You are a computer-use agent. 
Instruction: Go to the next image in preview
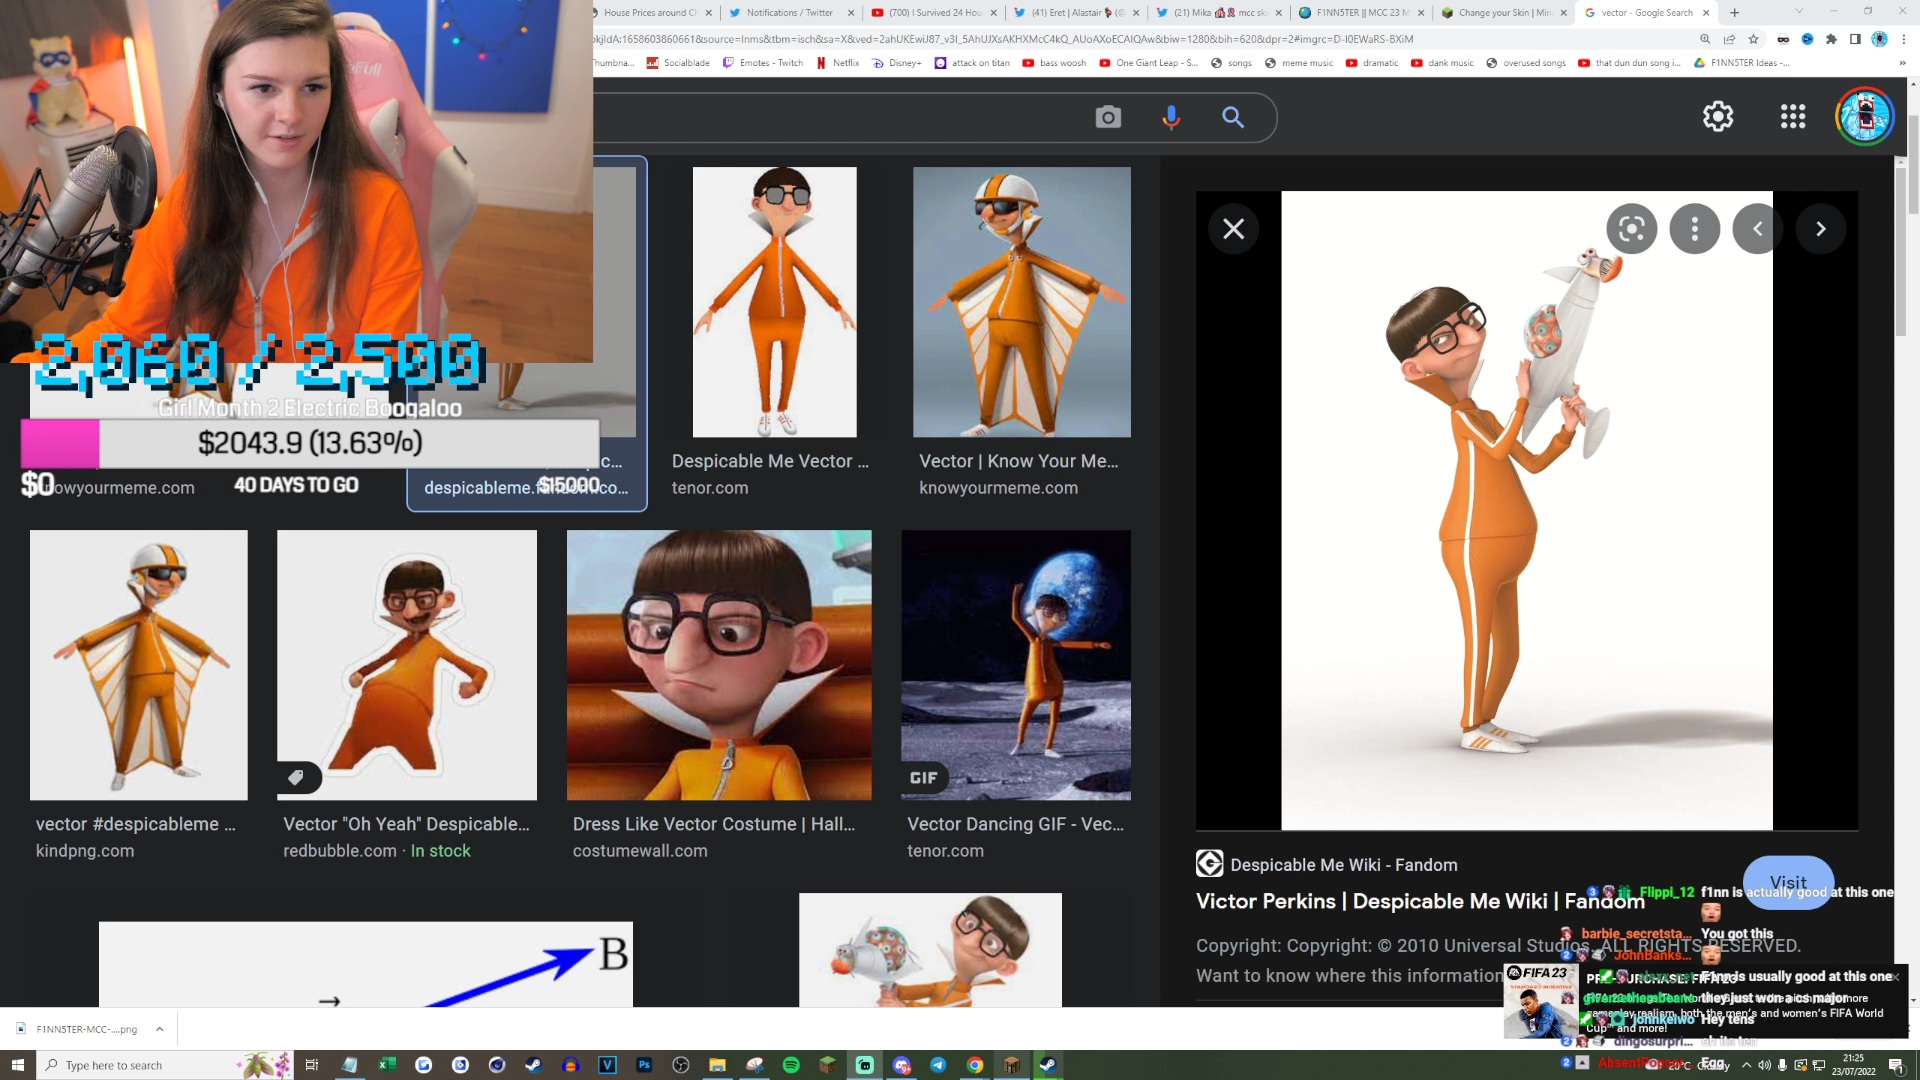1821,229
